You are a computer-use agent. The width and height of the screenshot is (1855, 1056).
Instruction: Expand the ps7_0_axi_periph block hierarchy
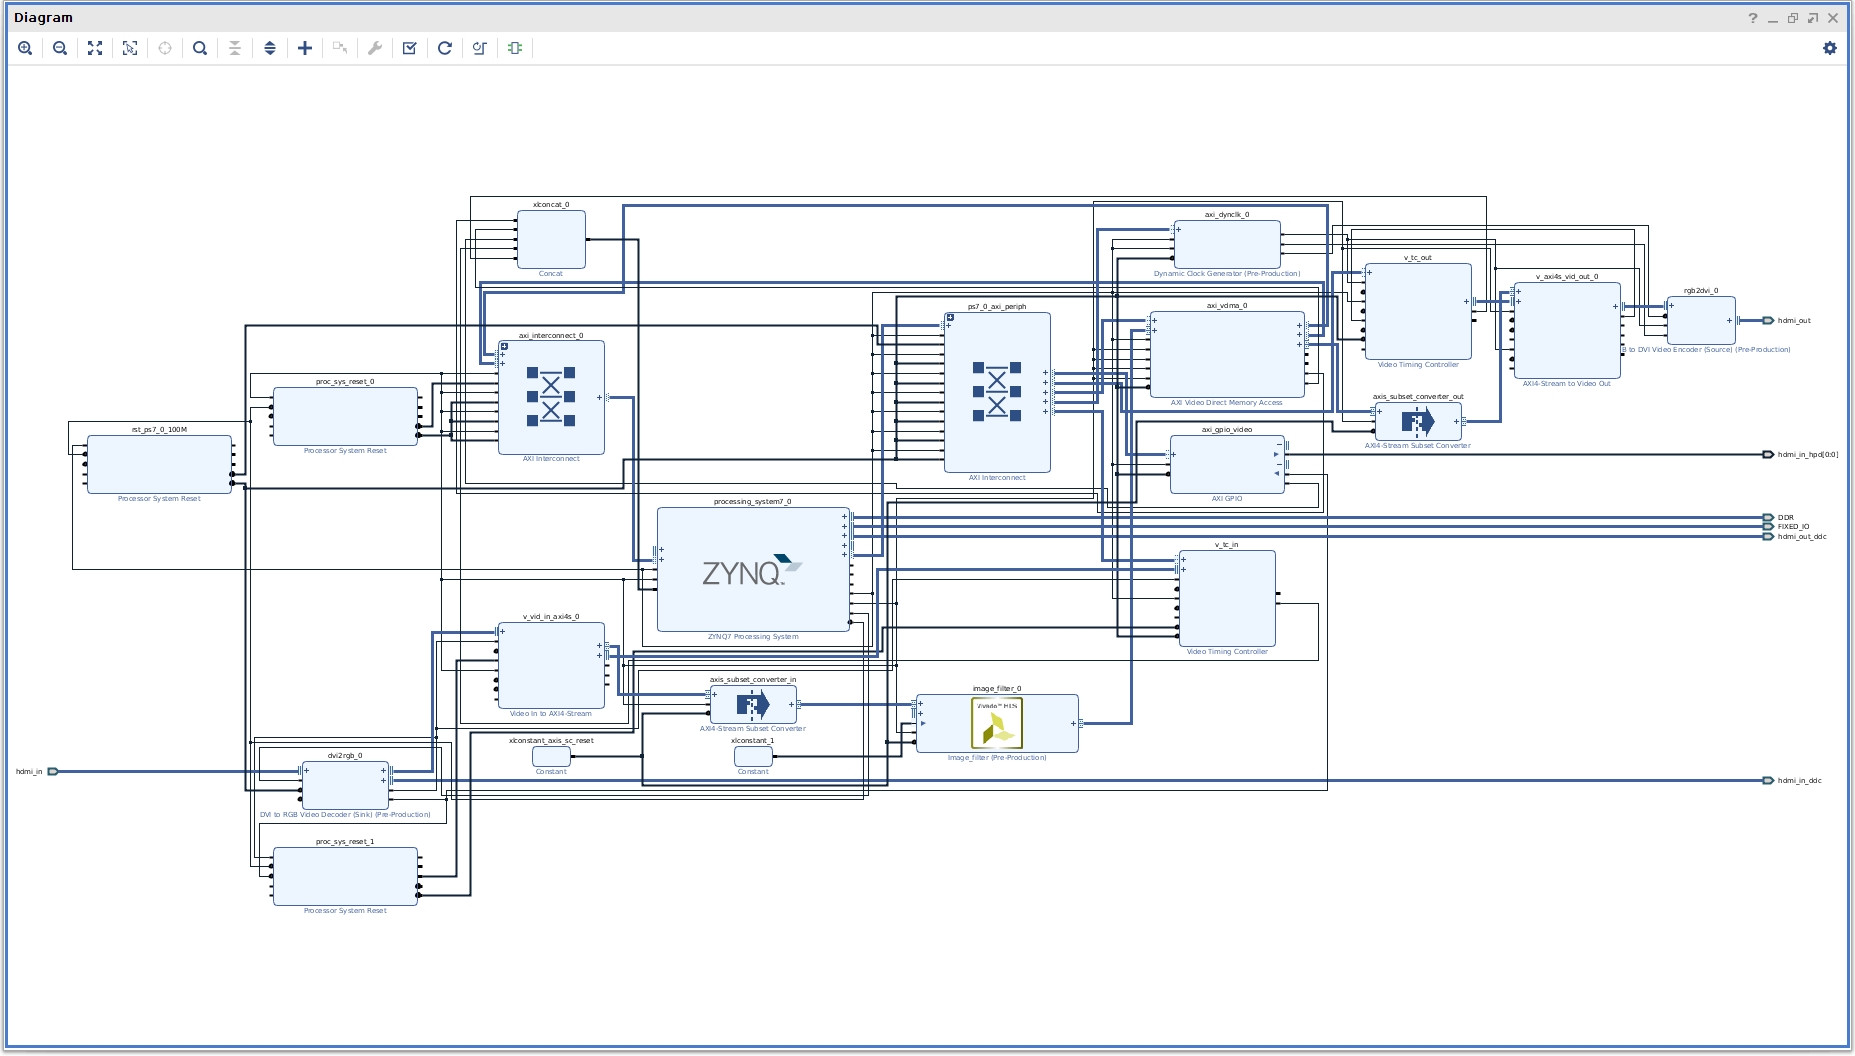click(950, 318)
